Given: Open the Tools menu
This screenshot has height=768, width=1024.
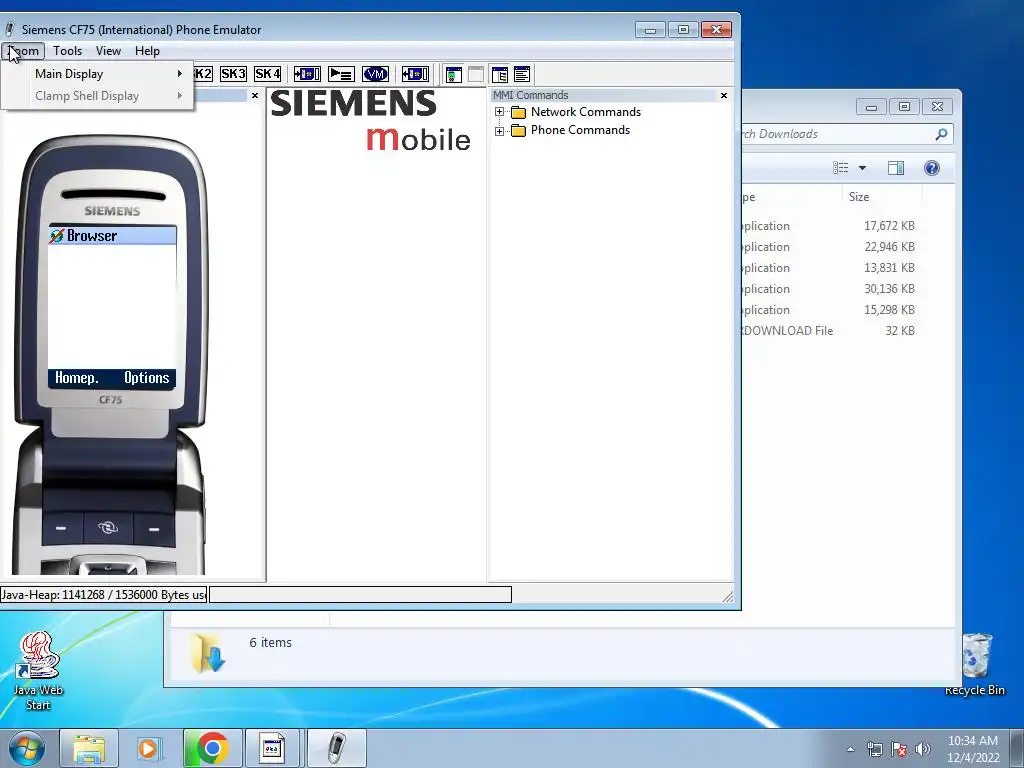Looking at the screenshot, I should pyautogui.click(x=67, y=51).
